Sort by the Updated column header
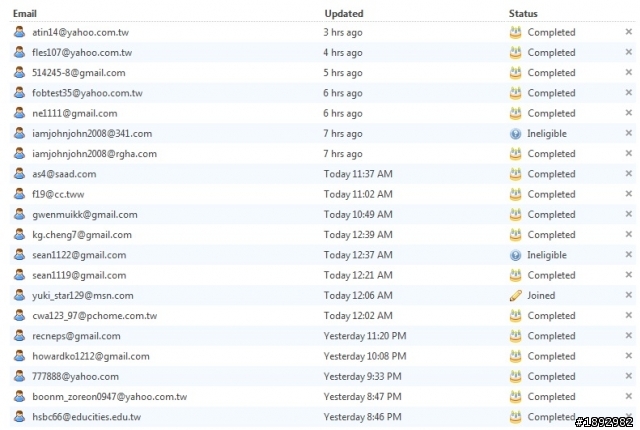 344,13
